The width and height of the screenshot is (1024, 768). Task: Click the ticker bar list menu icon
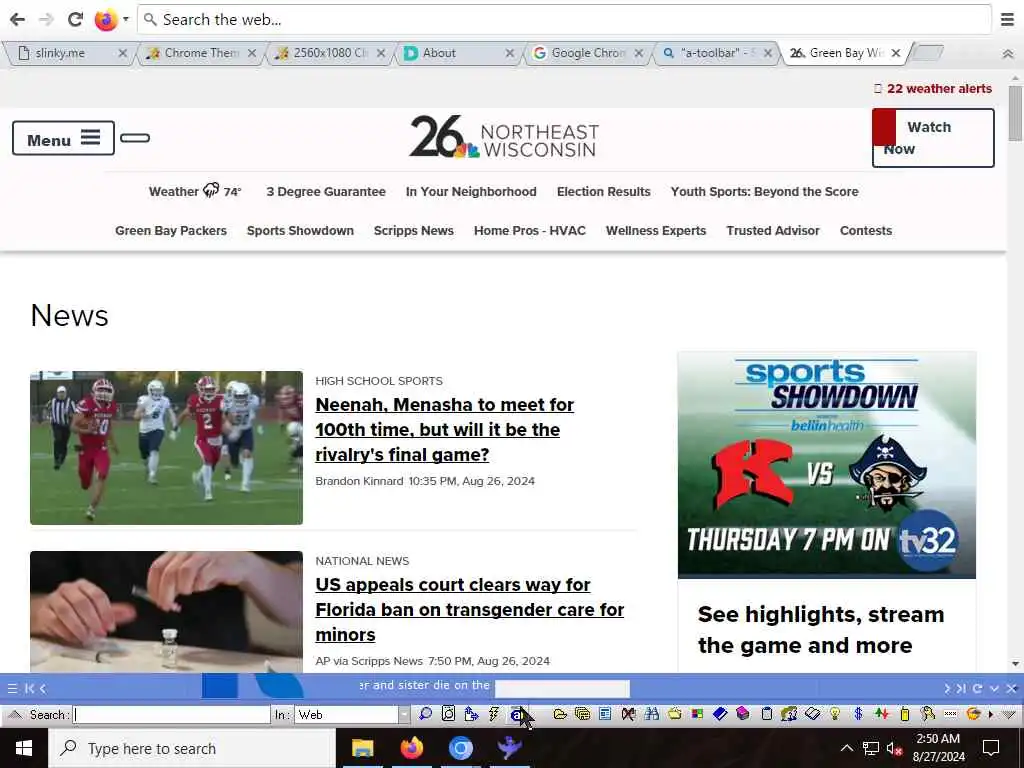(12, 688)
